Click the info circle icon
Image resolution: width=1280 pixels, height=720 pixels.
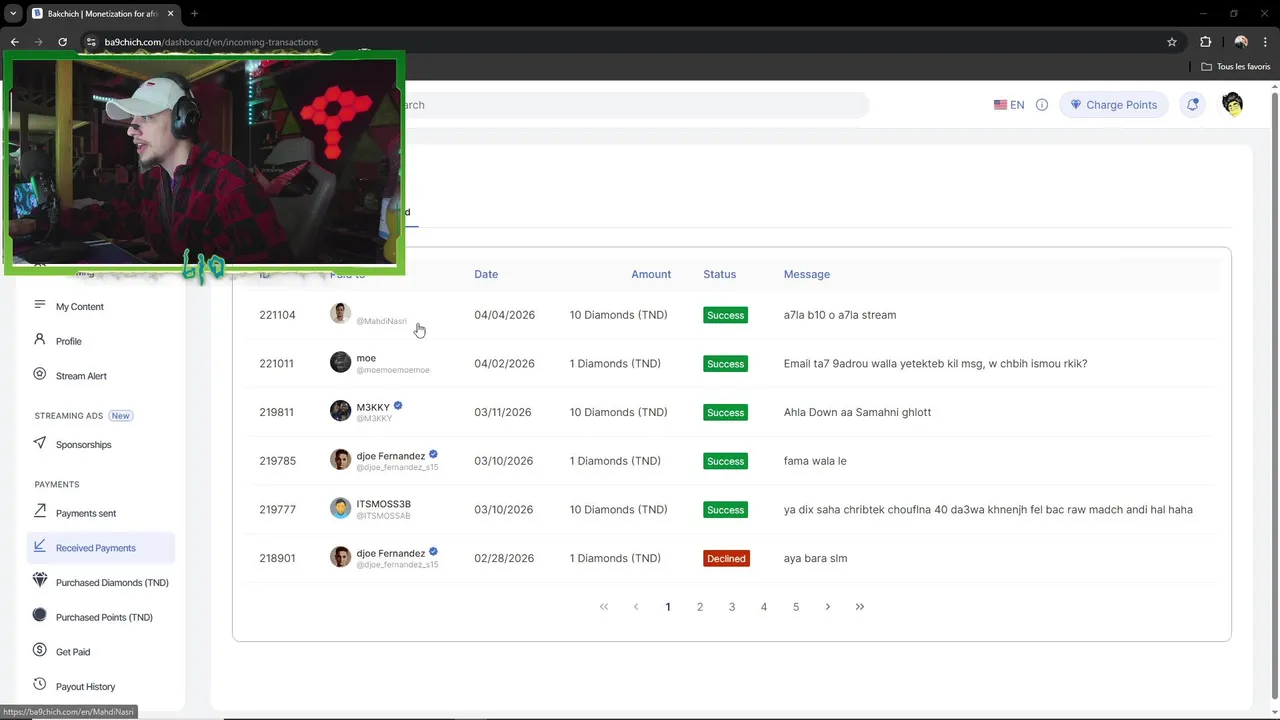(x=1042, y=105)
